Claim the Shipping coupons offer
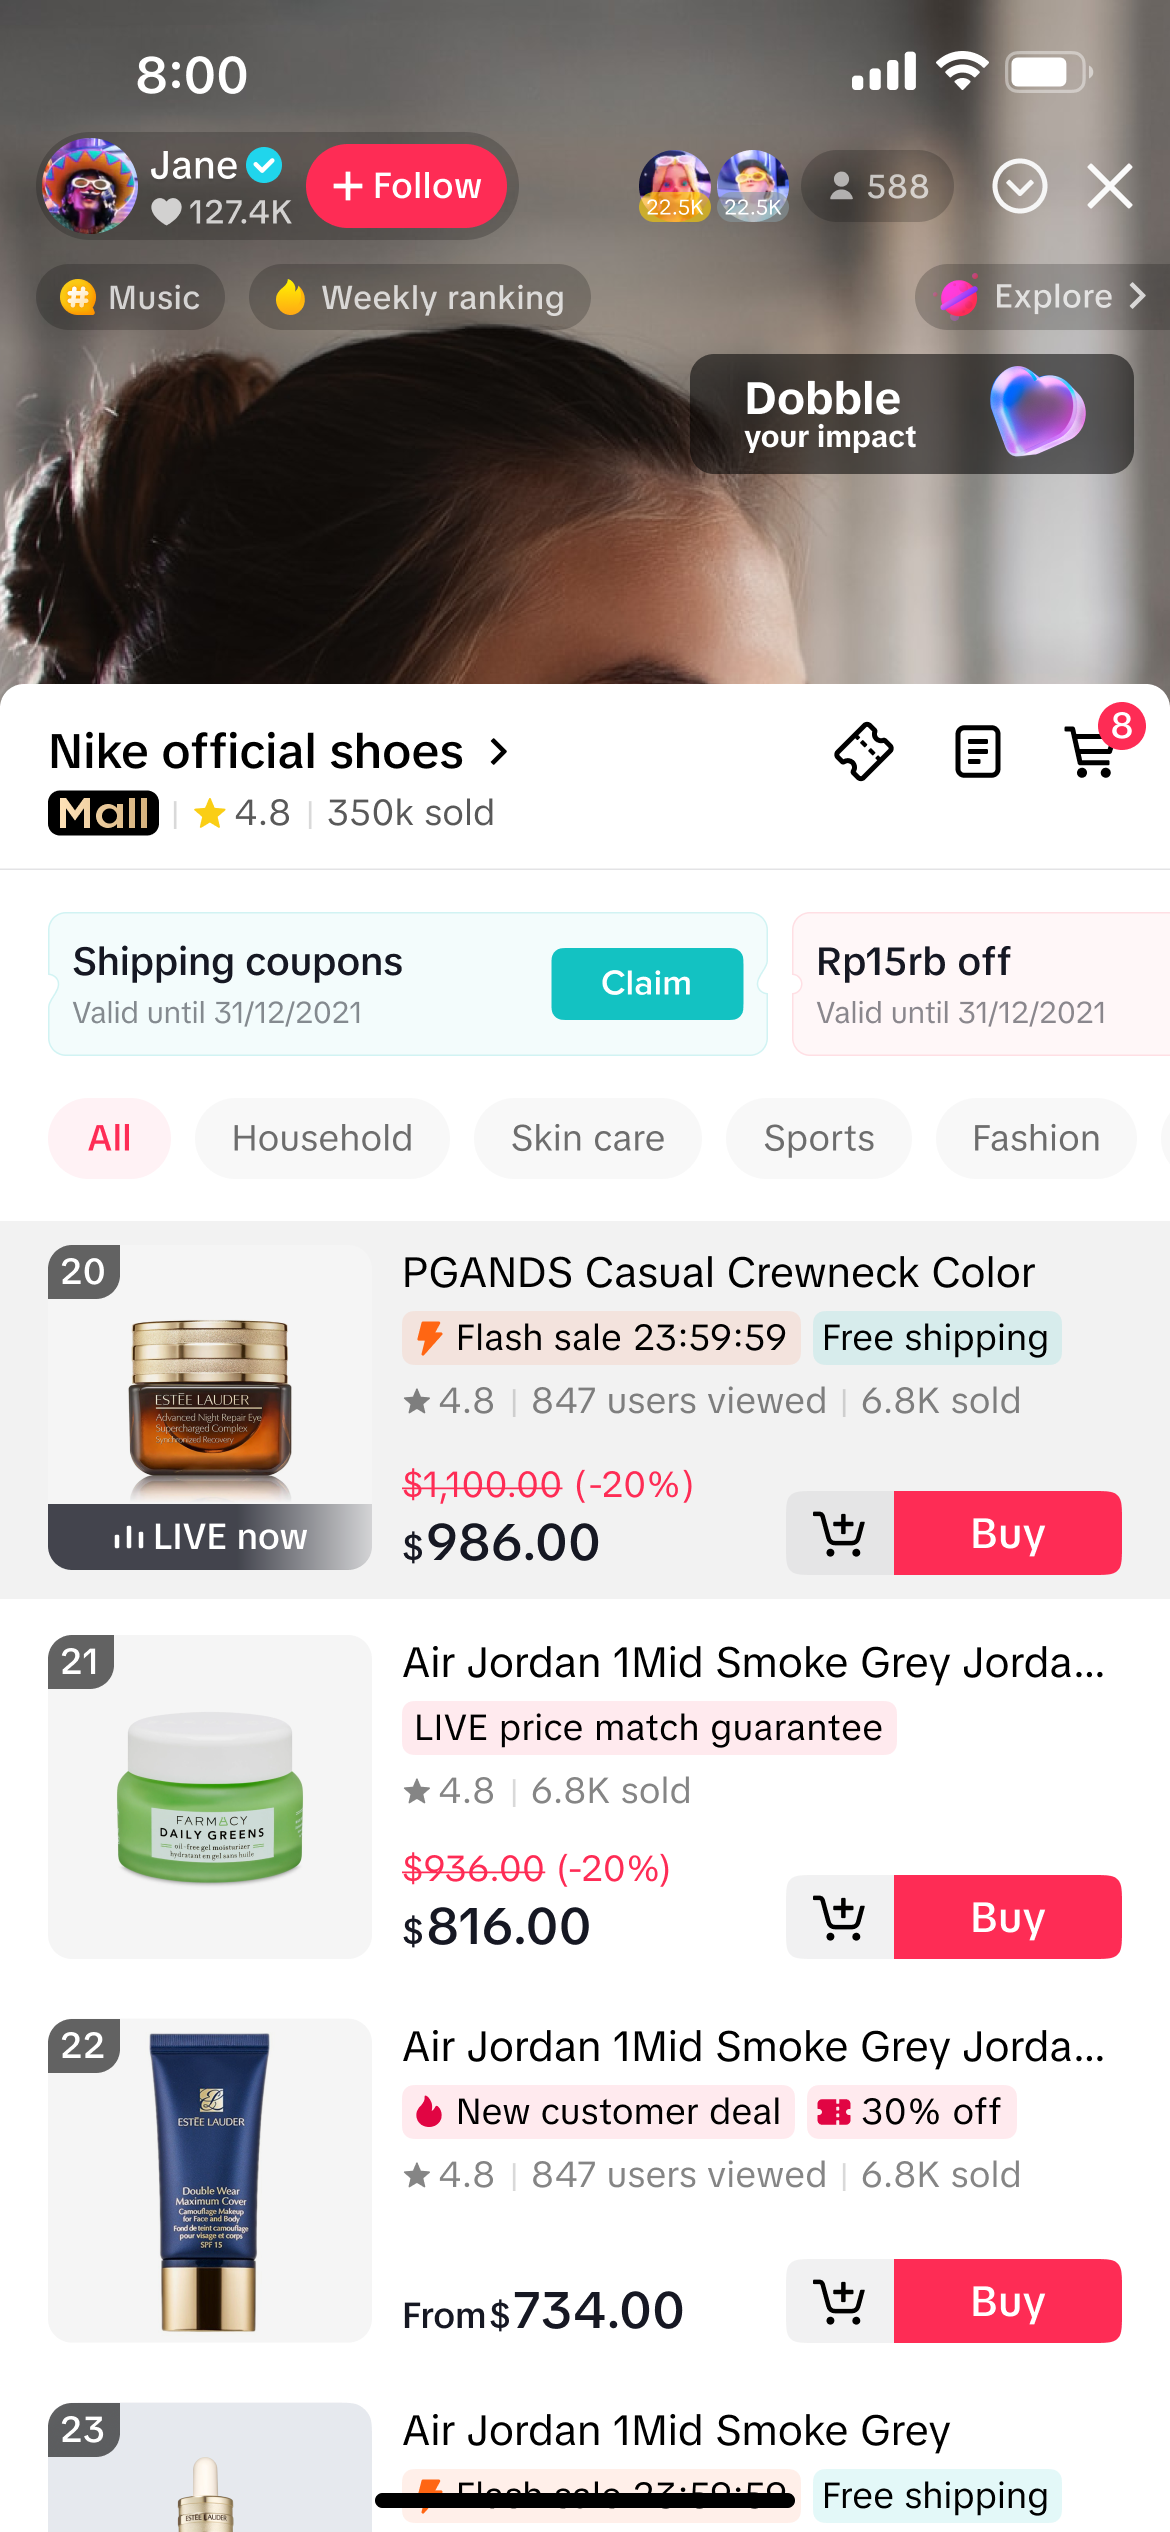Viewport: 1170px width, 2532px height. [646, 983]
